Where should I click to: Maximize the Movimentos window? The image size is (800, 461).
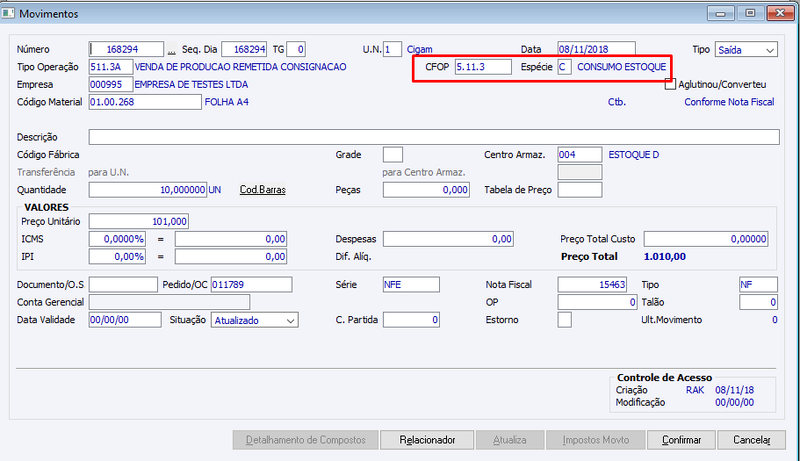point(750,13)
